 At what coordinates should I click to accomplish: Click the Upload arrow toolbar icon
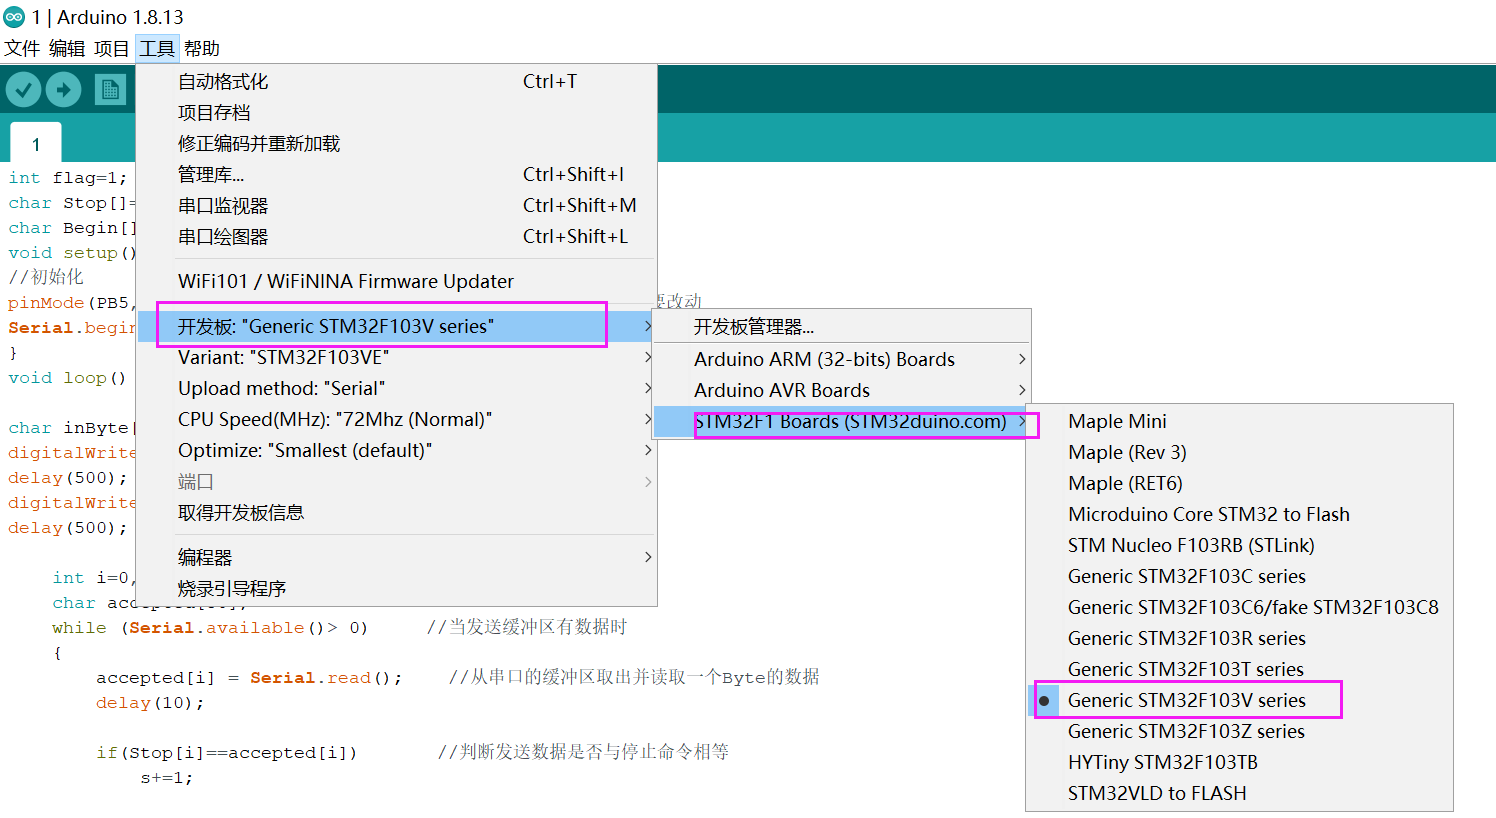pyautogui.click(x=63, y=89)
